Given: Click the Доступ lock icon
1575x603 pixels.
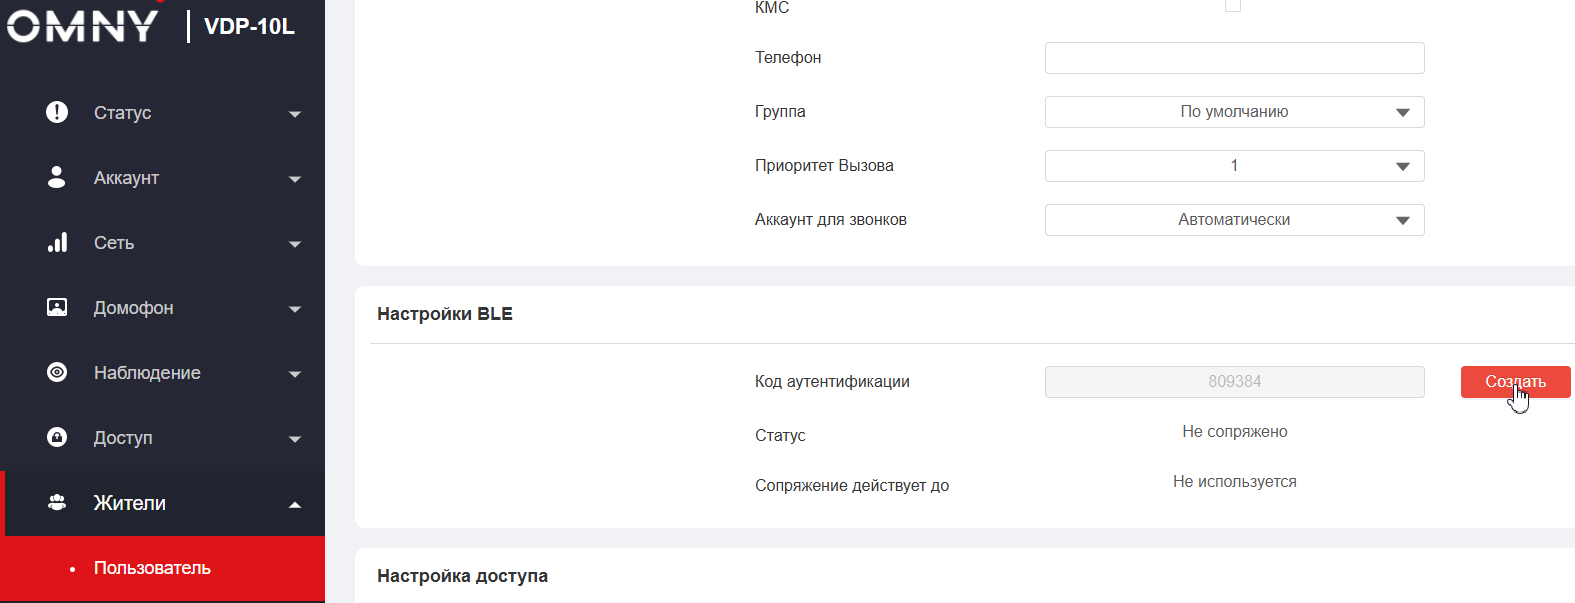Looking at the screenshot, I should click(57, 437).
